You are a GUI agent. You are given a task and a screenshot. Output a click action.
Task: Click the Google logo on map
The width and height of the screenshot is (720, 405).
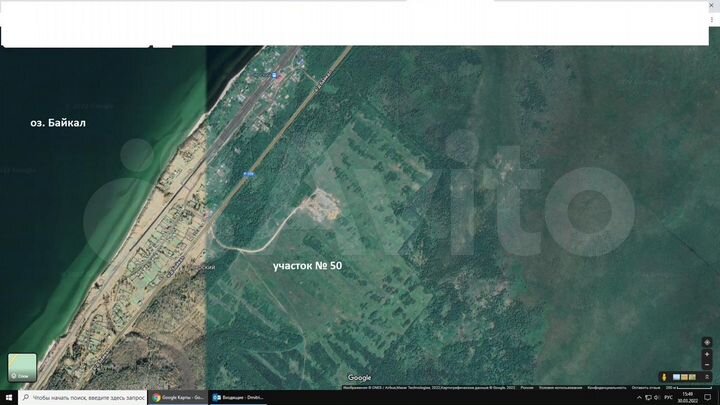tap(360, 377)
